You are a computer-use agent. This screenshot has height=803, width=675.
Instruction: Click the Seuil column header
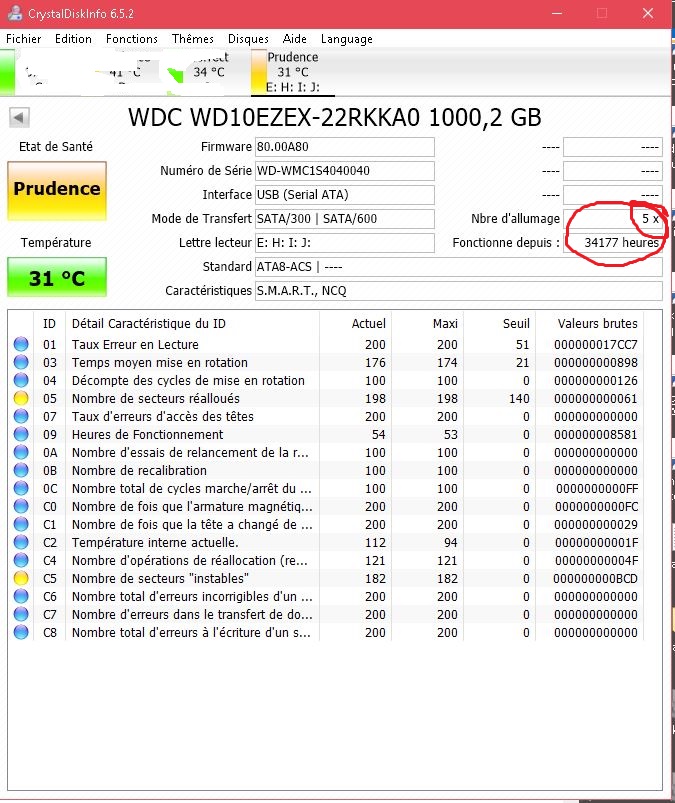pos(500,324)
